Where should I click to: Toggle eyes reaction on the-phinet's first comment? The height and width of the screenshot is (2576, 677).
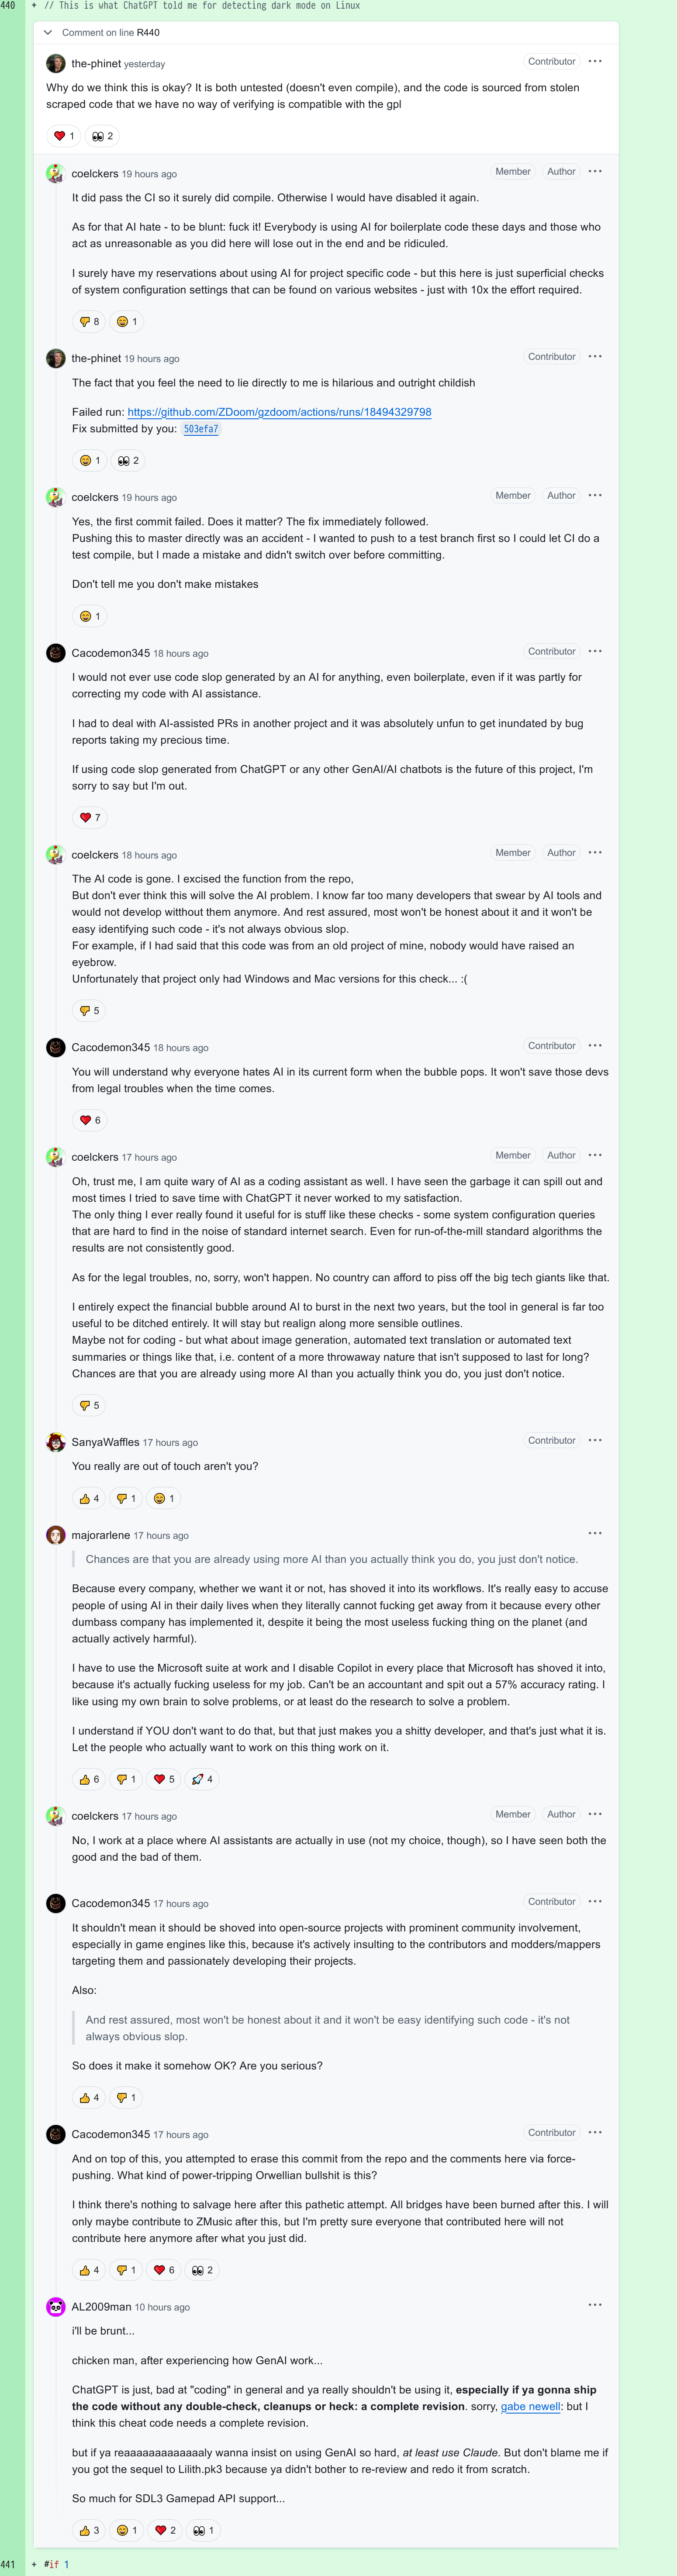[x=102, y=136]
